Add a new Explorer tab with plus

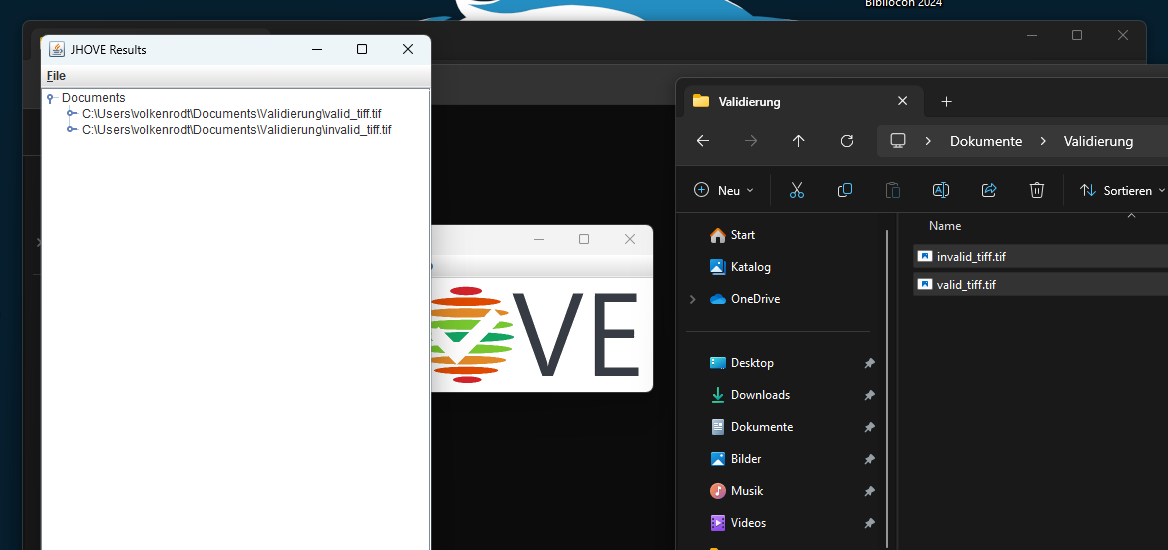[946, 101]
